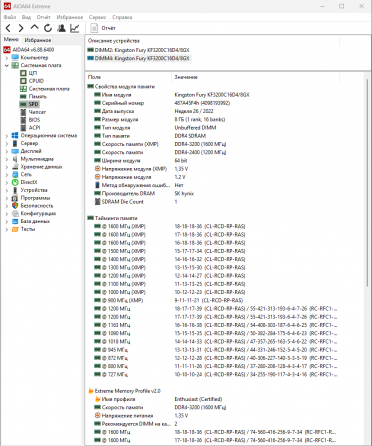372x446 pixels.
Task: Click the База данных icon in tree
Action: click(x=15, y=221)
